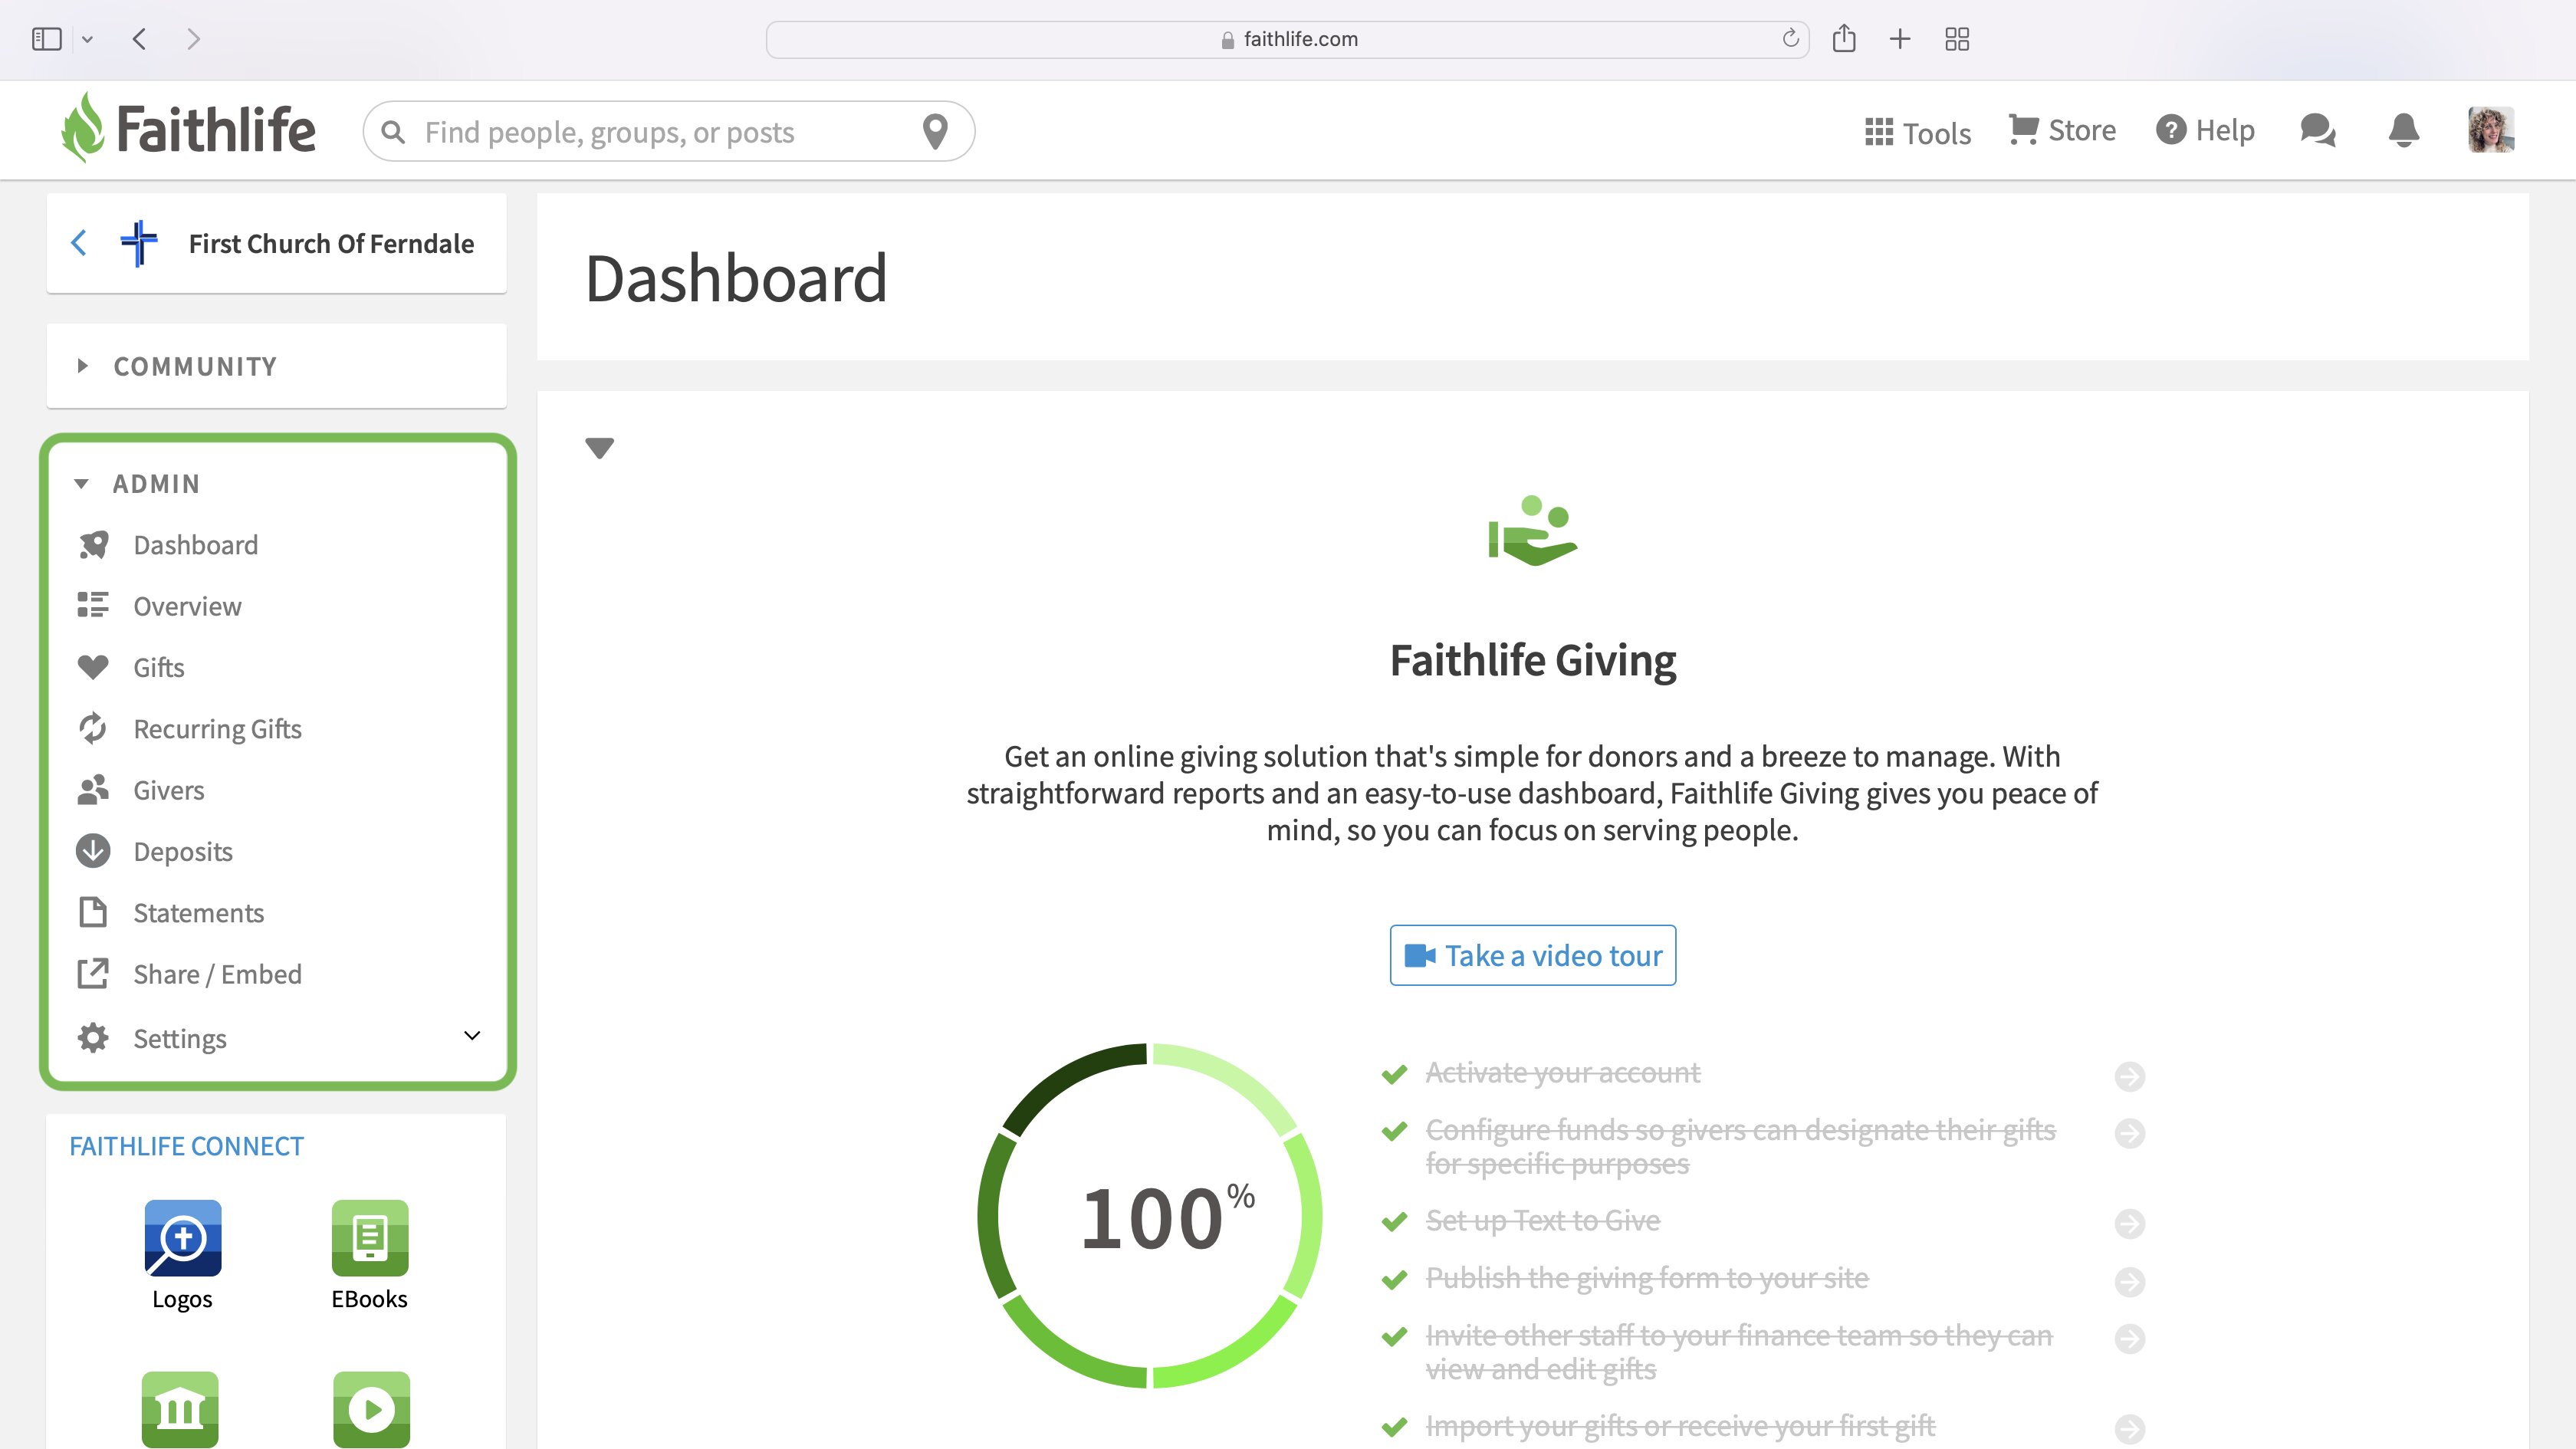Click Take a video tour button
Screen dimensions: 2576x1449
pyautogui.click(x=1532, y=955)
